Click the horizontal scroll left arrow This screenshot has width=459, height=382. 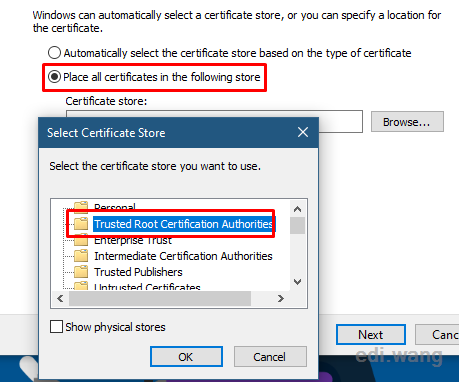point(60,298)
